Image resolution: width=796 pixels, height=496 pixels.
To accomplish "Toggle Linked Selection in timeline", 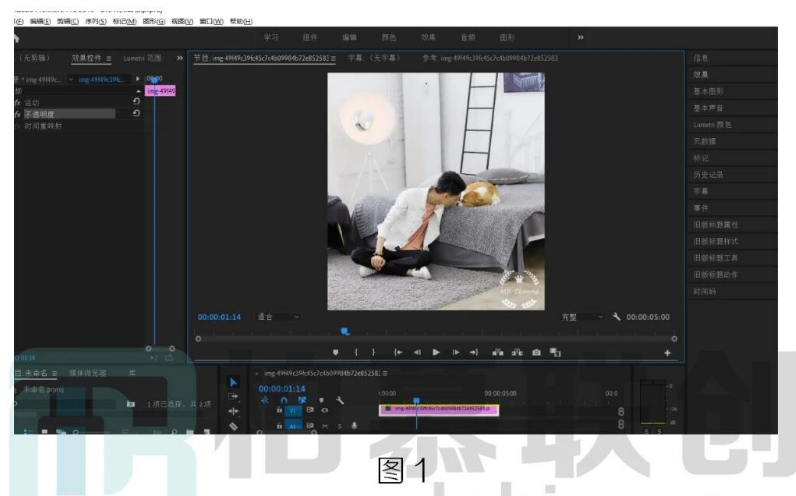I will click(x=302, y=401).
